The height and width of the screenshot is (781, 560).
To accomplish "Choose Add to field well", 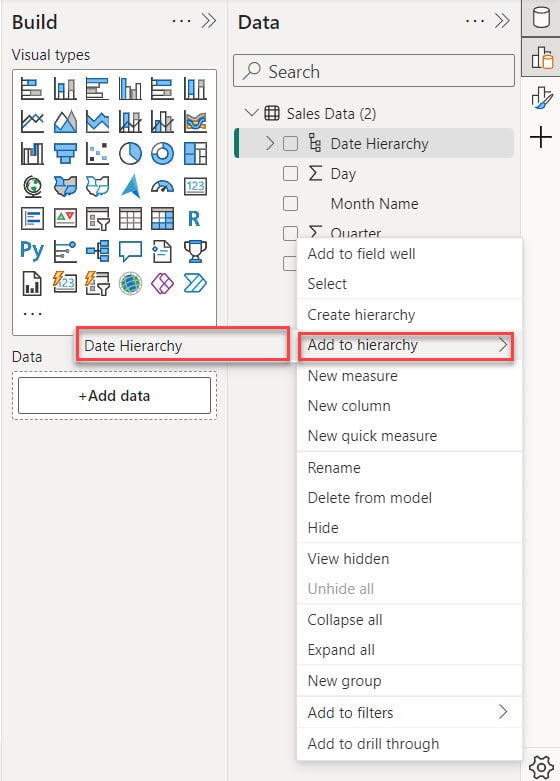I will (x=409, y=254).
